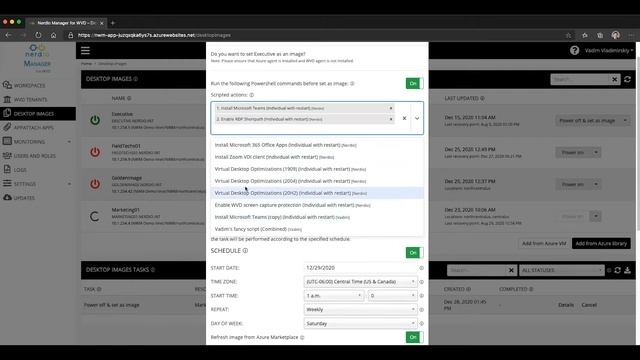Open the Start Time hour dropdown
The height and width of the screenshot is (360, 640).
click(333, 296)
